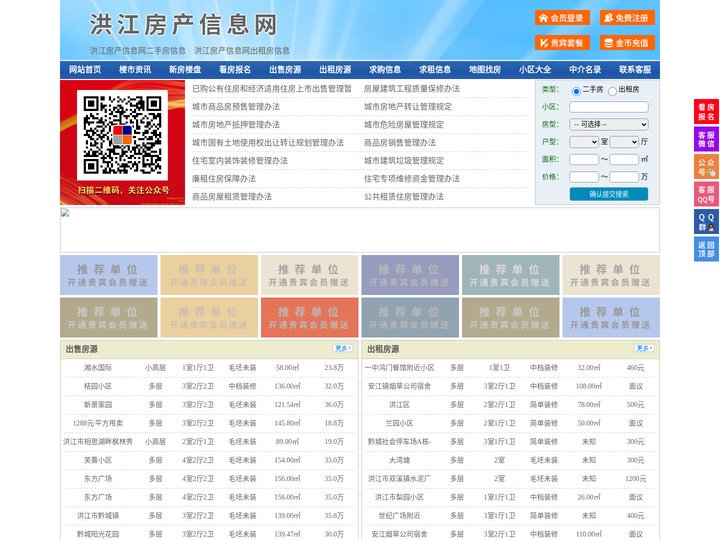The image size is (720, 540).
Task: Open the 城市危险房屋管理规定 link
Action: point(404,124)
